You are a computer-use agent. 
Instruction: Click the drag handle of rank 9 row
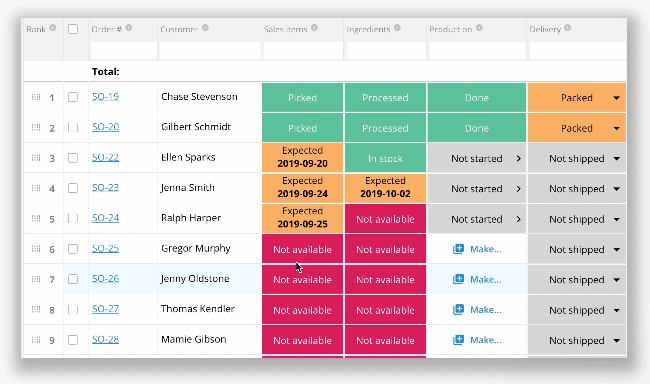coord(36,340)
